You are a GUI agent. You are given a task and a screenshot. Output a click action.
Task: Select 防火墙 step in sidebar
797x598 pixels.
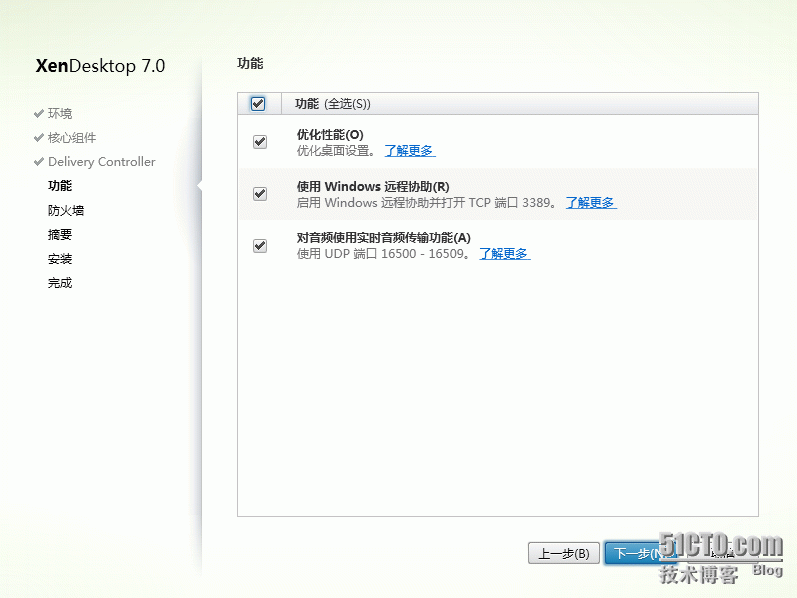click(66, 211)
